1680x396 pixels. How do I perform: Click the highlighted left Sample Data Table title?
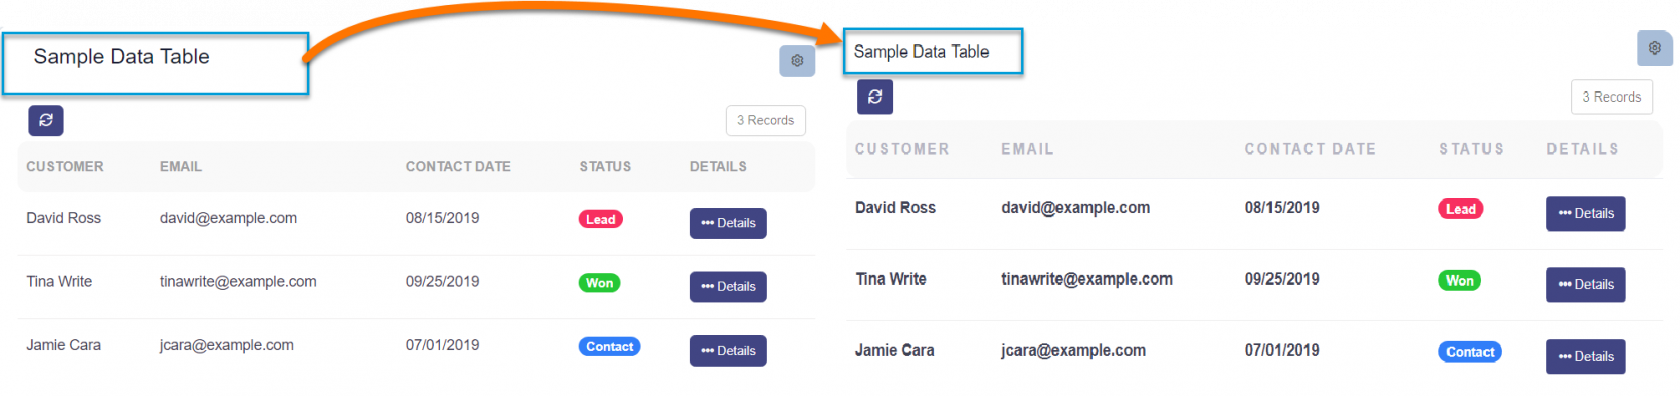(122, 57)
